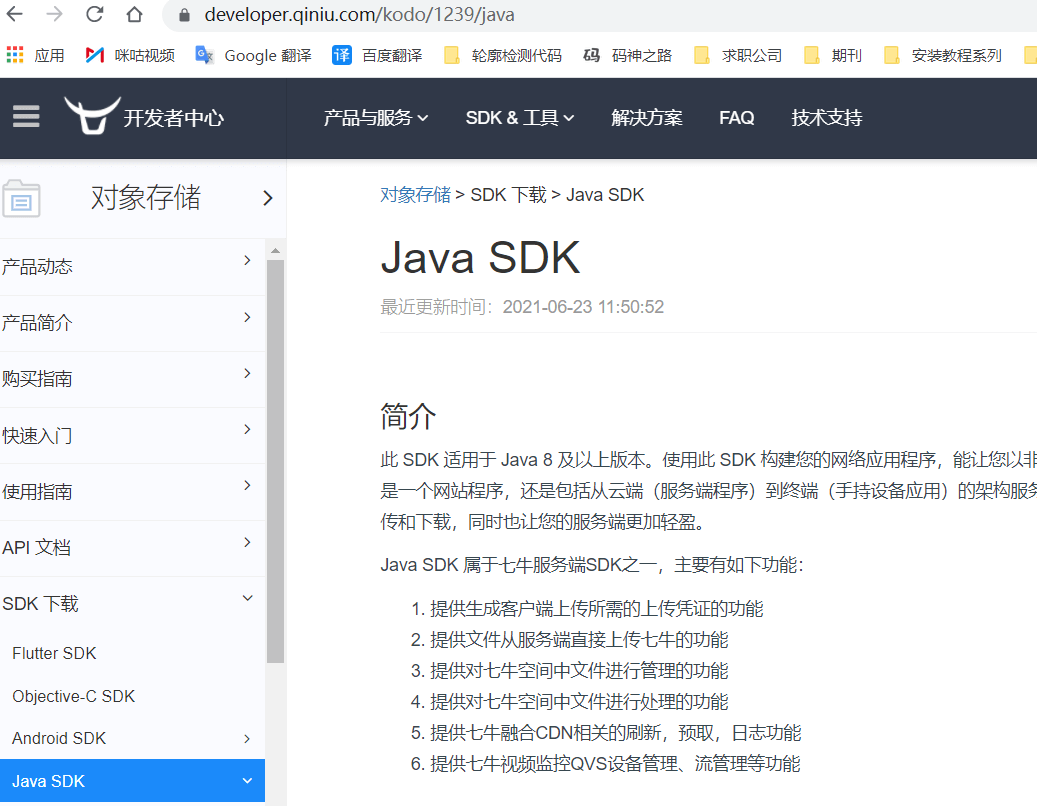Screen dimensions: 1037x806
Task: Open the 安装教程系列 bookmark folder
Action: tap(942, 55)
